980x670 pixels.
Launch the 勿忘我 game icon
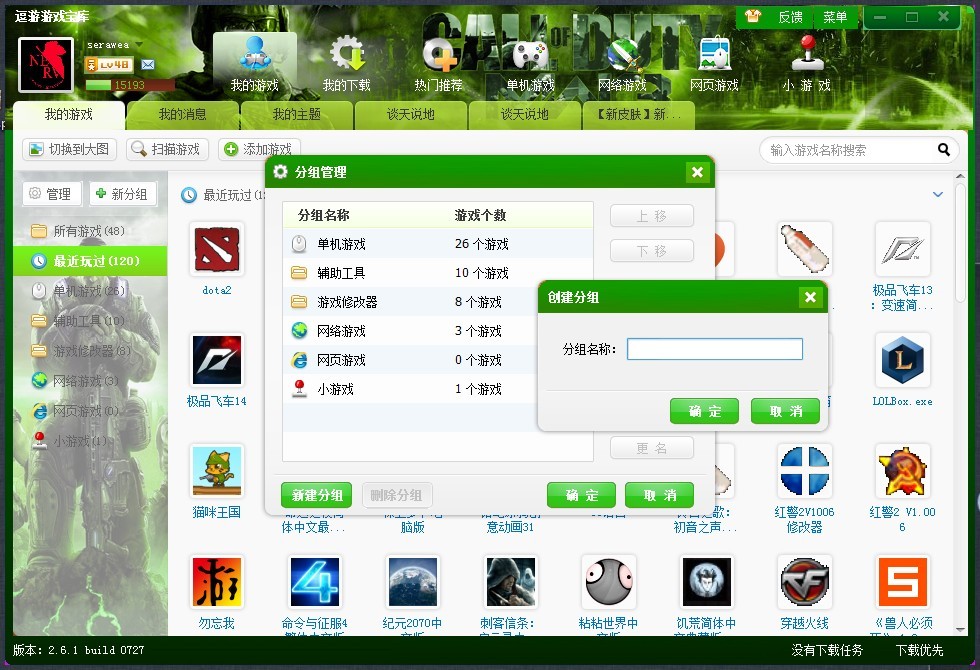[217, 582]
